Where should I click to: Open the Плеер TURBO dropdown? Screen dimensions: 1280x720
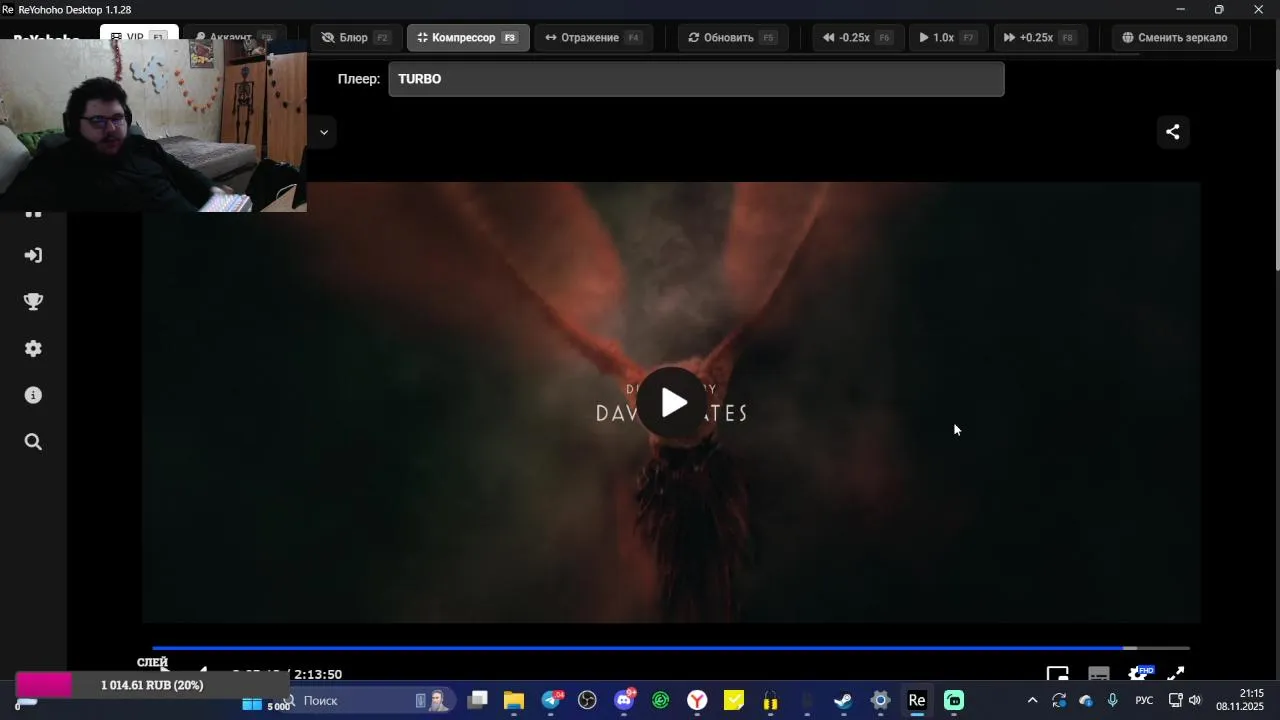click(x=696, y=79)
